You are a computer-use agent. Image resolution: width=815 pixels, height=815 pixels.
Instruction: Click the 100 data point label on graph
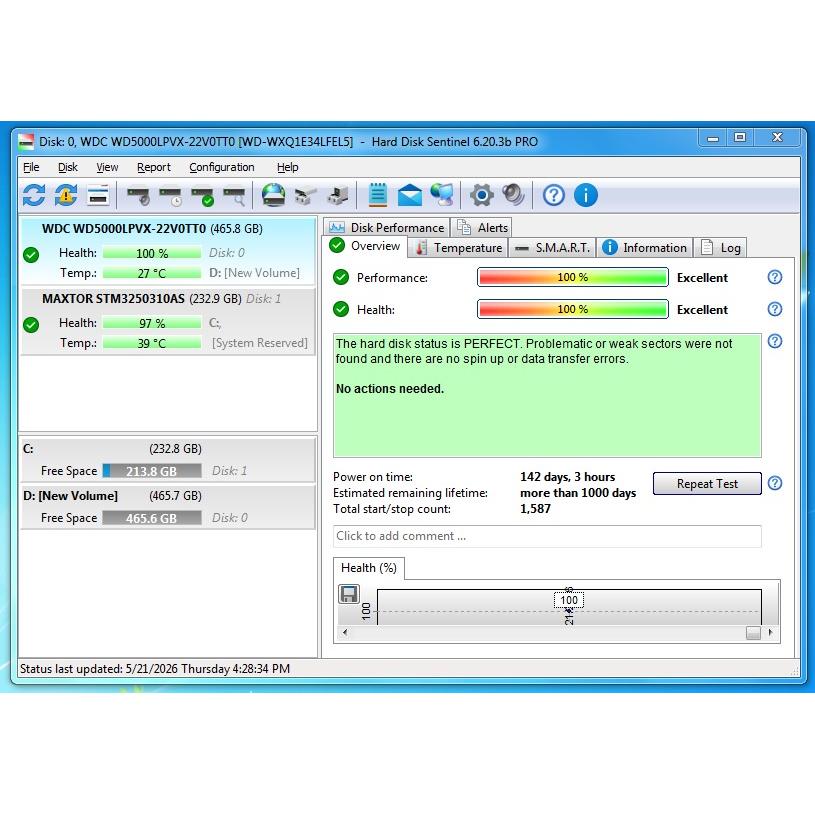click(x=569, y=600)
